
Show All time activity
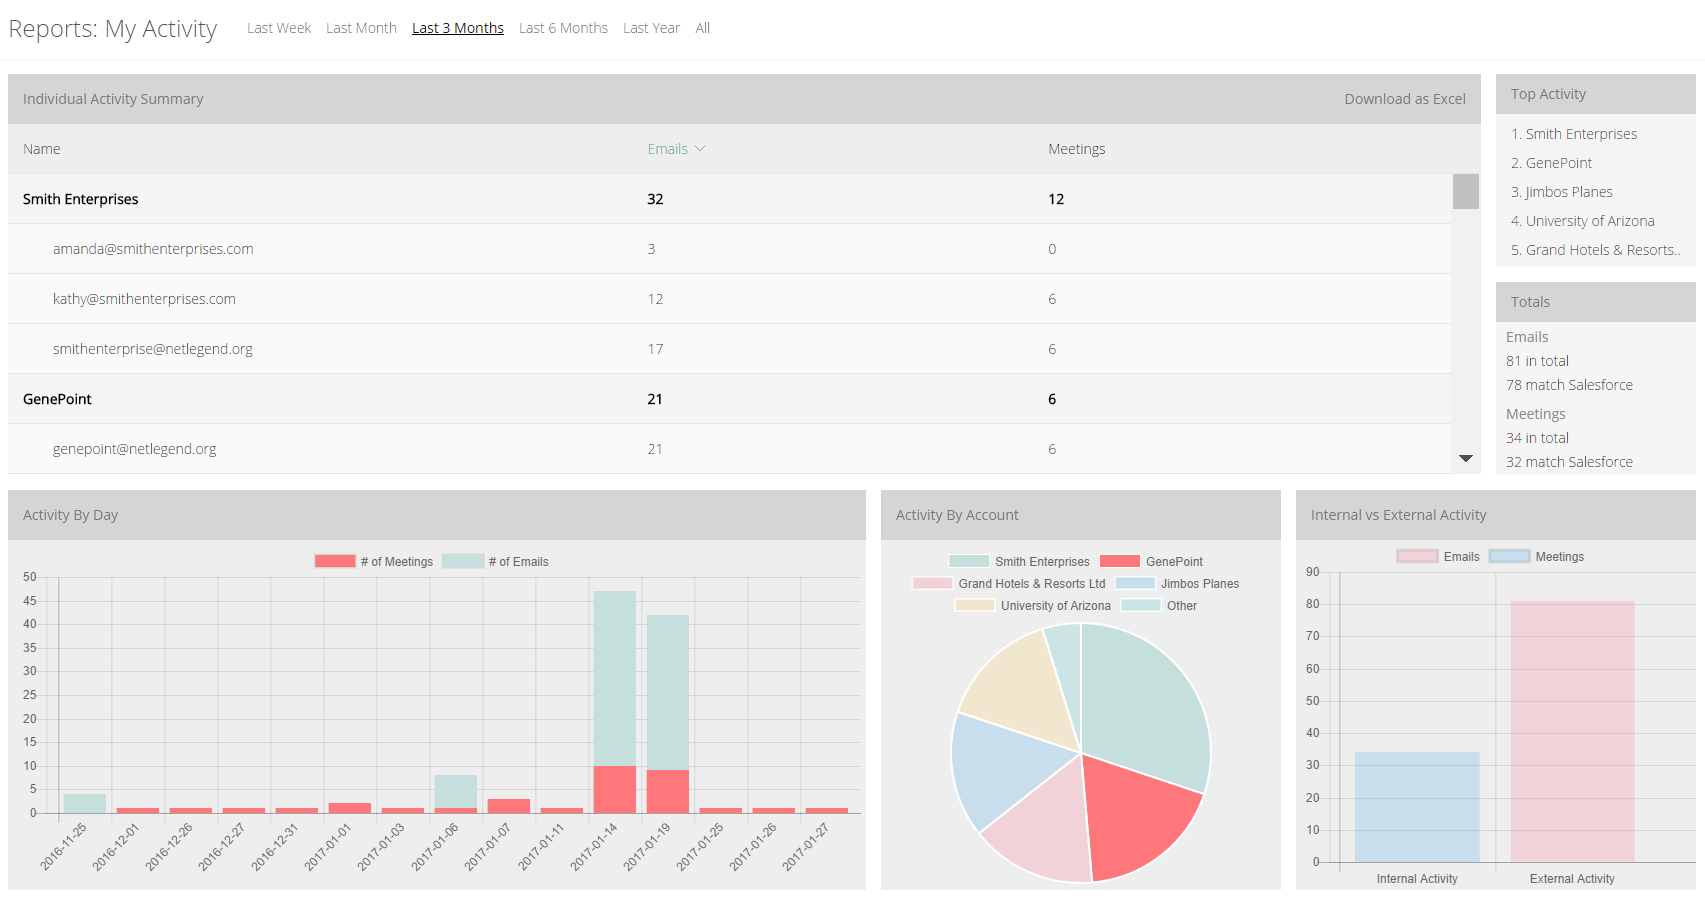pyautogui.click(x=703, y=28)
